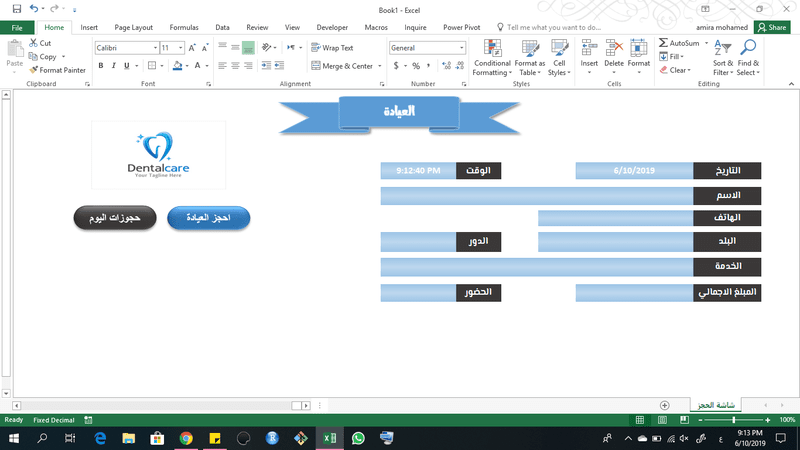Screen dimensions: 800x450
Task: Apply center horizontal alignment
Action: click(235, 65)
